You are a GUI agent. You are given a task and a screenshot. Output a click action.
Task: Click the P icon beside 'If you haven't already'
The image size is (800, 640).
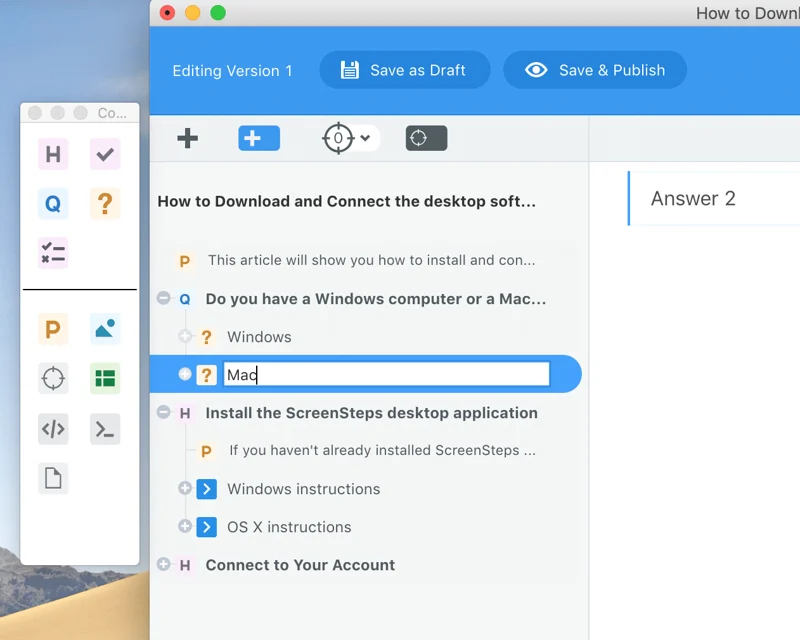pos(206,451)
